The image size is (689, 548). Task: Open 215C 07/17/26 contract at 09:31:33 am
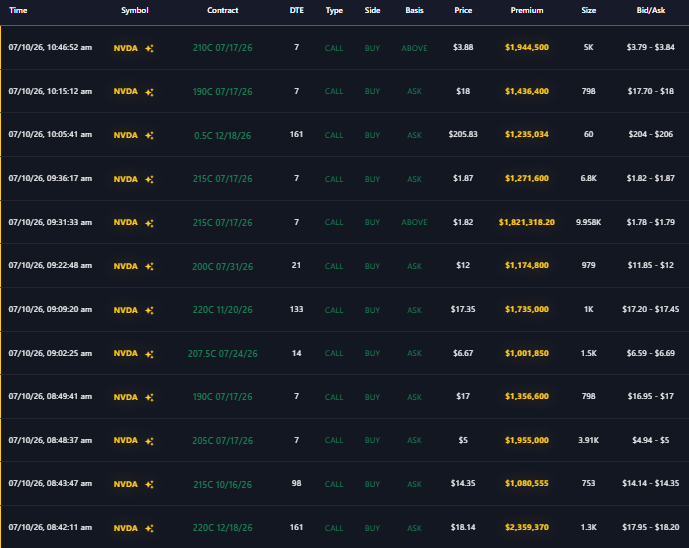(x=223, y=222)
